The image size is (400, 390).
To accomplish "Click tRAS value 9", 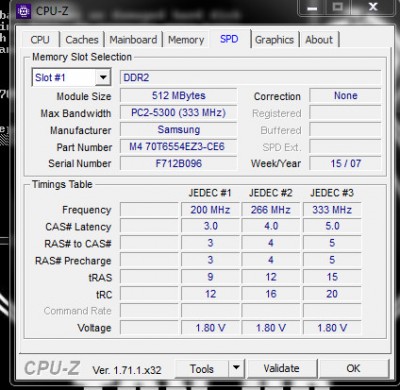I will [x=210, y=277].
